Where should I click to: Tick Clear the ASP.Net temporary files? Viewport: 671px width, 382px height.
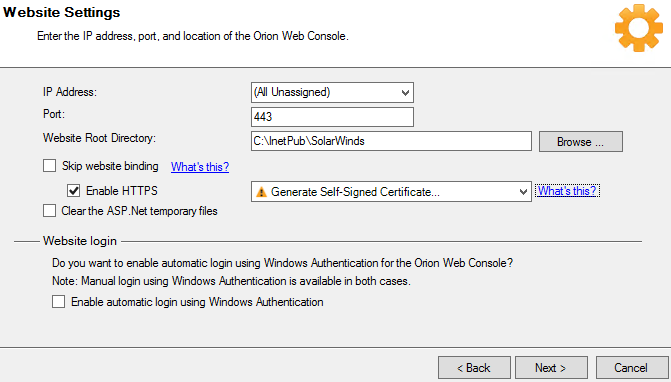click(x=50, y=210)
